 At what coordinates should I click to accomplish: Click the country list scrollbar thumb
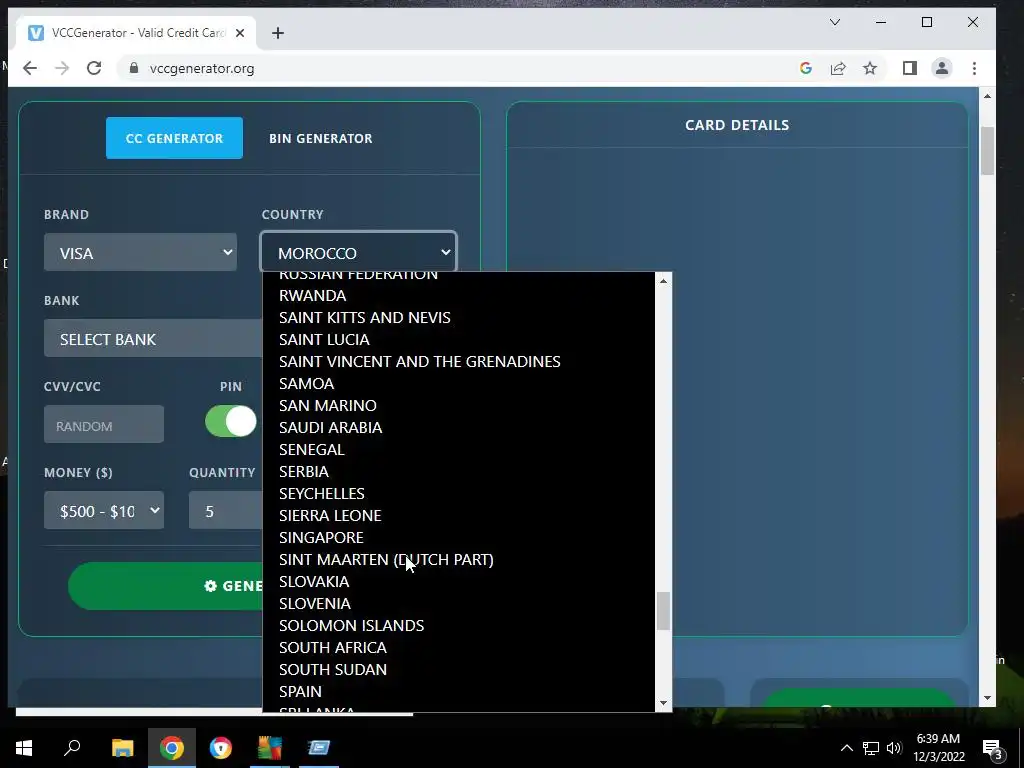[664, 611]
